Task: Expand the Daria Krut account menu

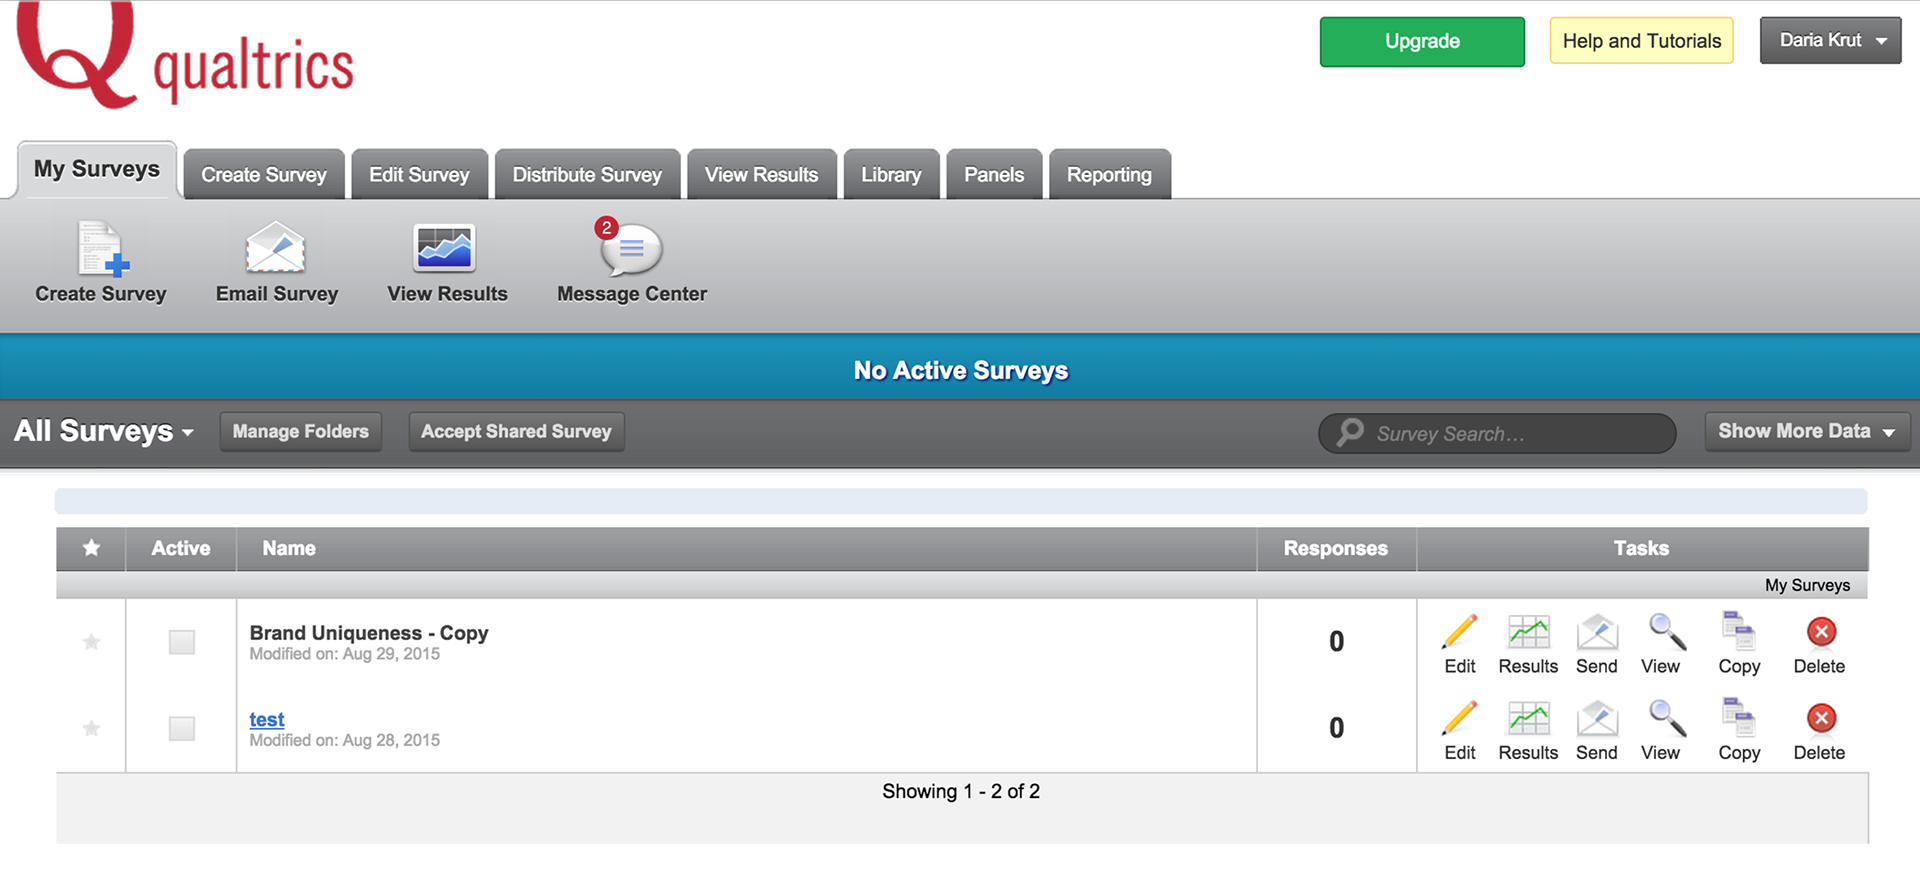Action: pyautogui.click(x=1830, y=41)
